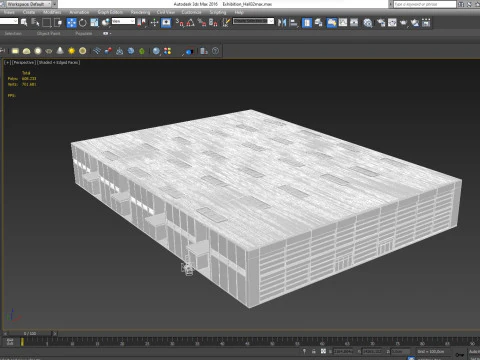
Task: Open the Rendered Frame Window
Action: [x=392, y=23]
